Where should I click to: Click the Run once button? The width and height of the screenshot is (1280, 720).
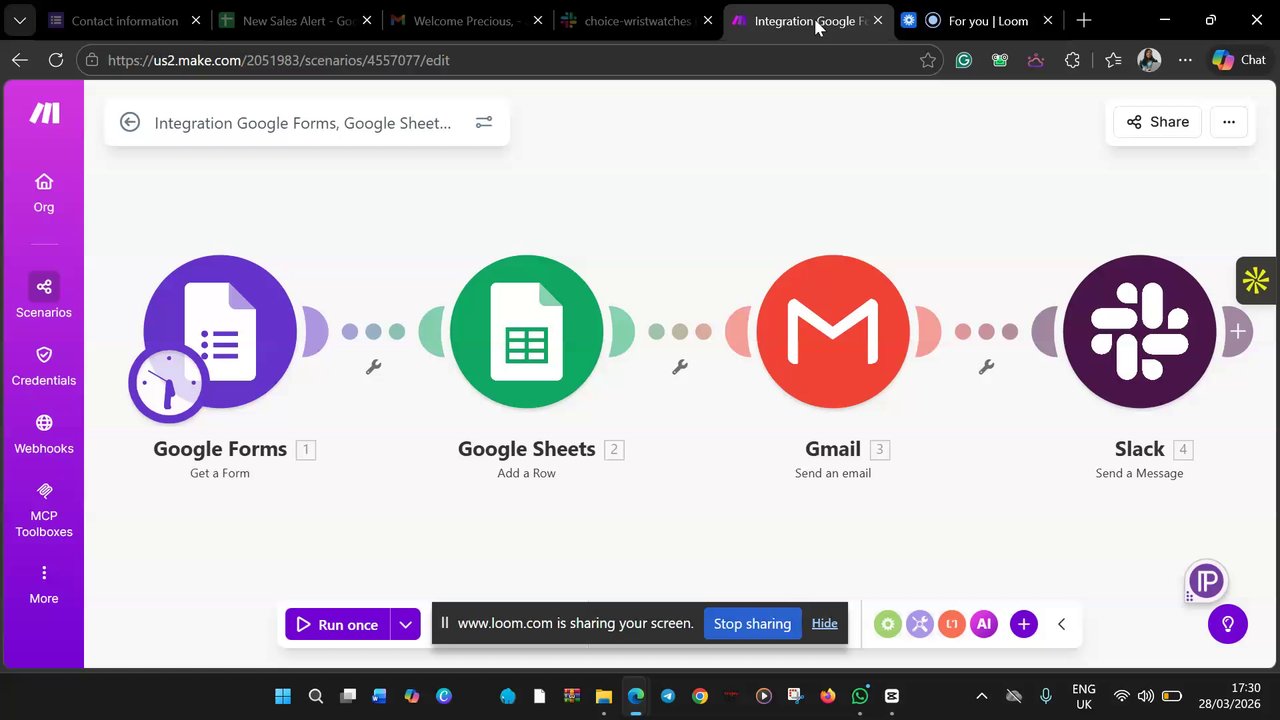pos(338,624)
